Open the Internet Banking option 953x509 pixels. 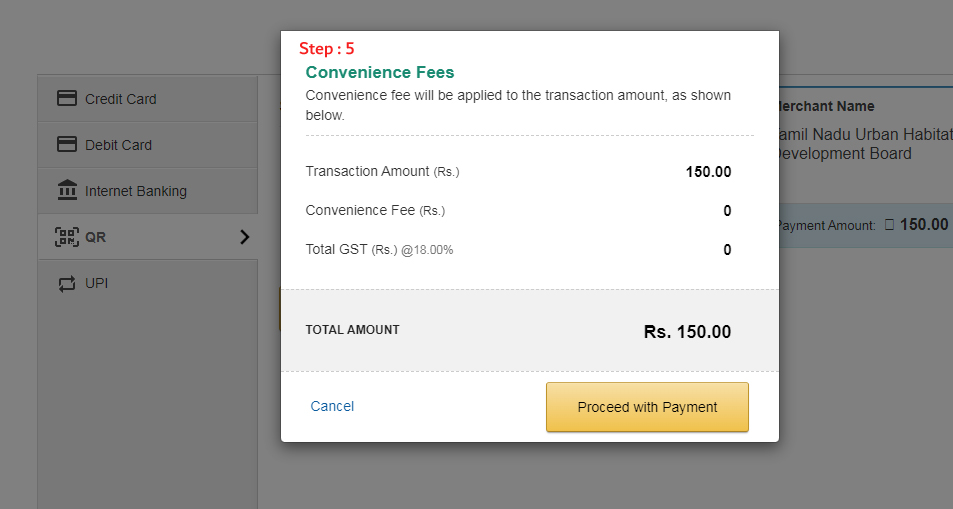148,191
